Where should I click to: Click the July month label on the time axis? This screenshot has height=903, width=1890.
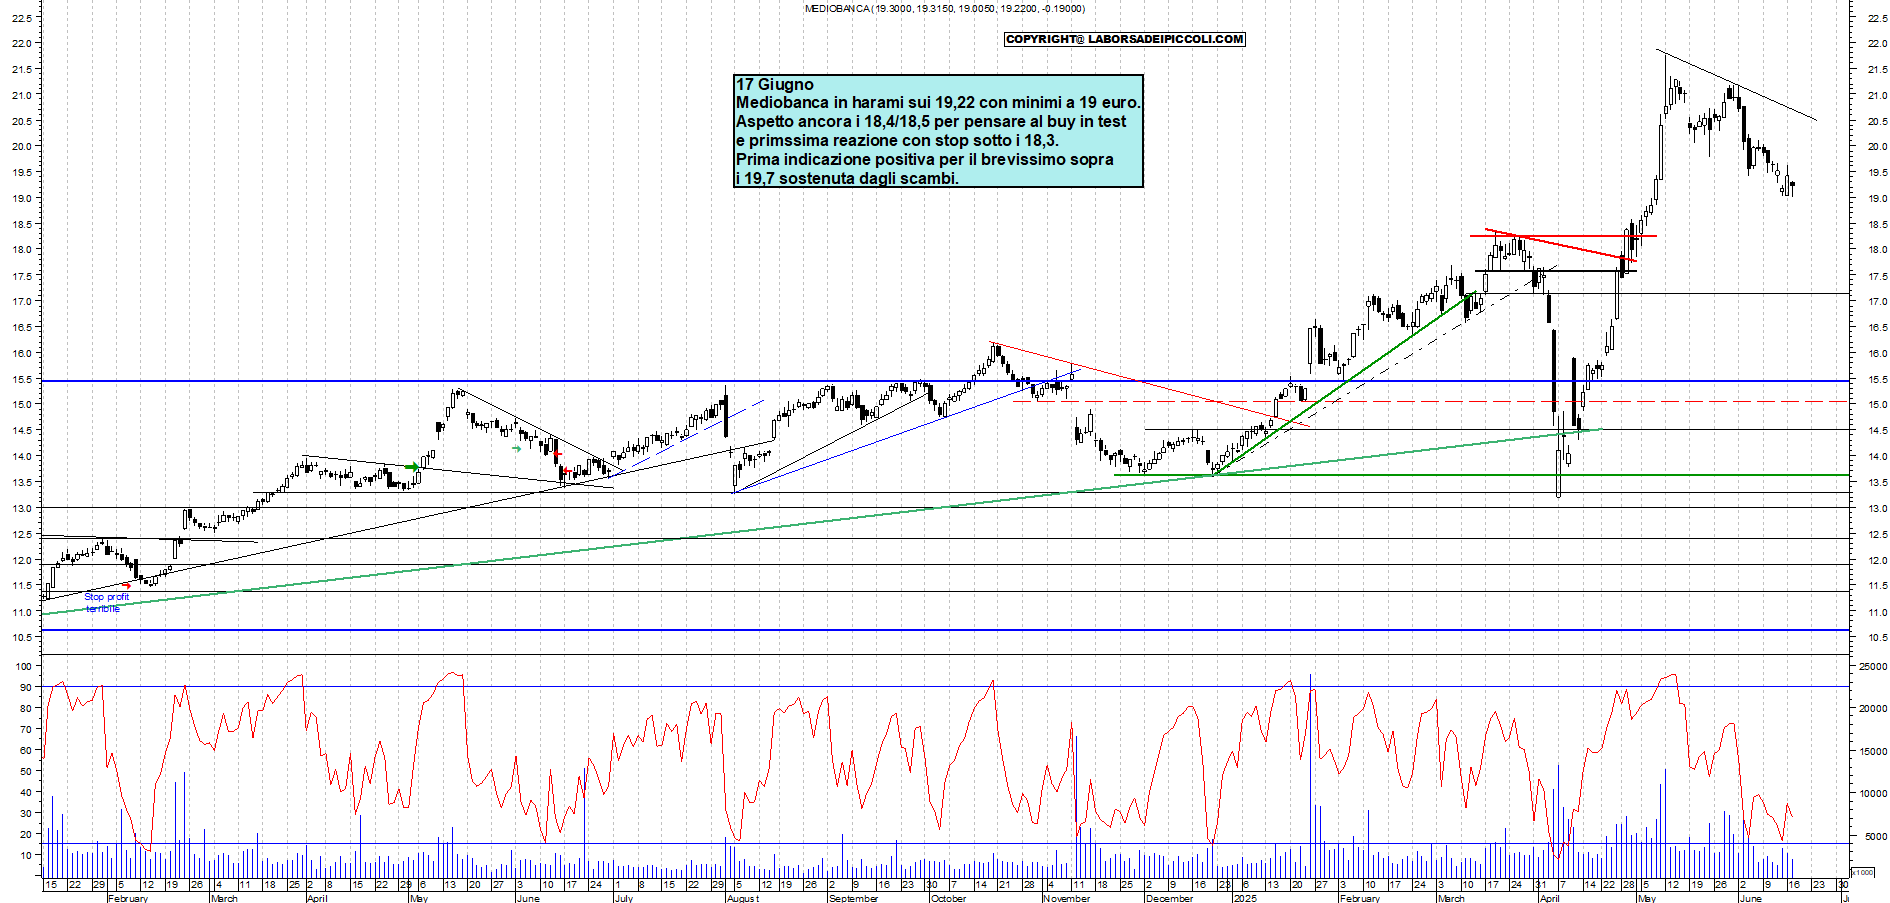click(623, 898)
